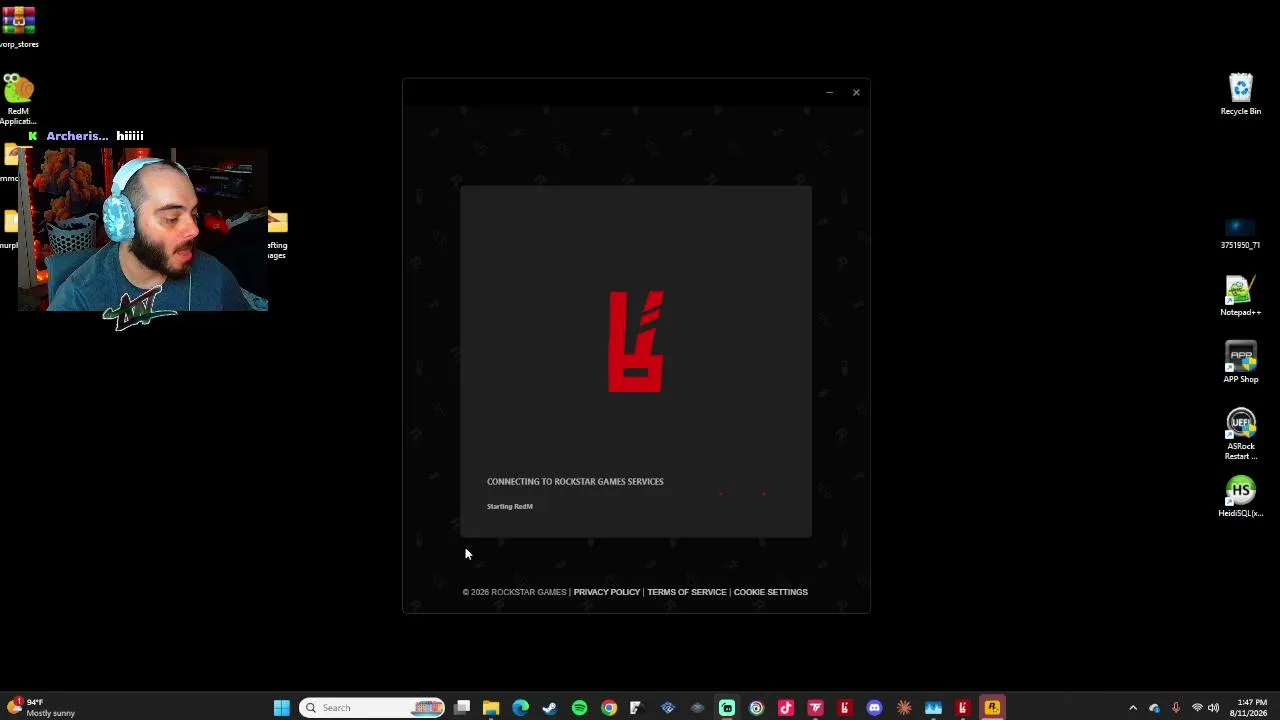Select the HeidiSQL desktop shortcut
1280x720 pixels.
[x=1240, y=497]
